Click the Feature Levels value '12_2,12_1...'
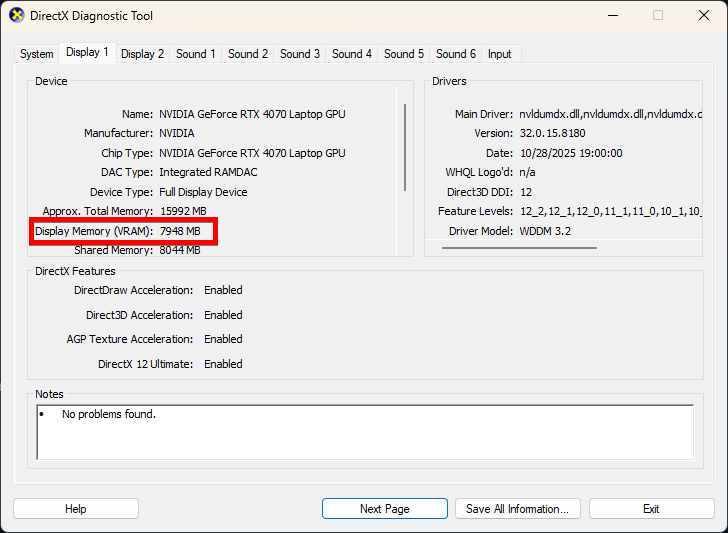728x533 pixels. (611, 211)
